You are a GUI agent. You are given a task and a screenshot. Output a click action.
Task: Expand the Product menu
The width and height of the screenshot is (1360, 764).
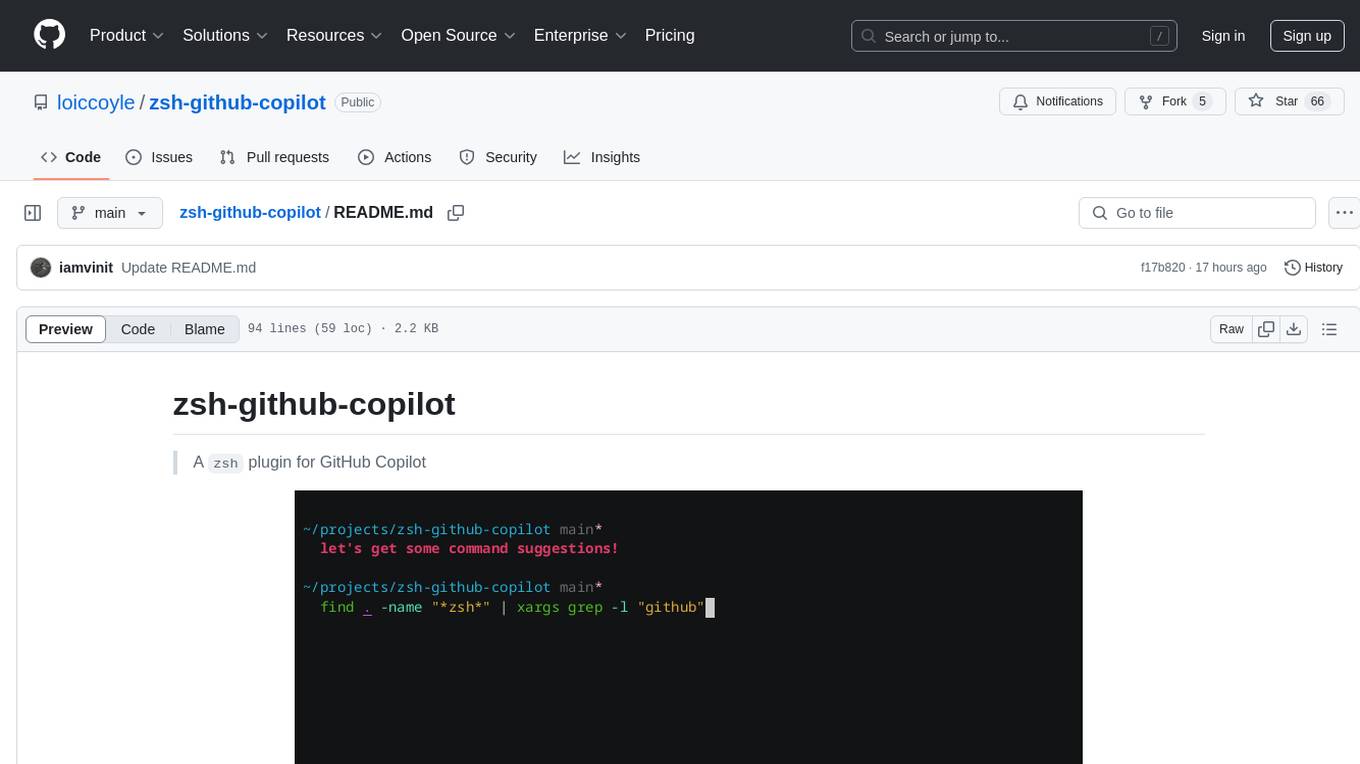coord(127,35)
